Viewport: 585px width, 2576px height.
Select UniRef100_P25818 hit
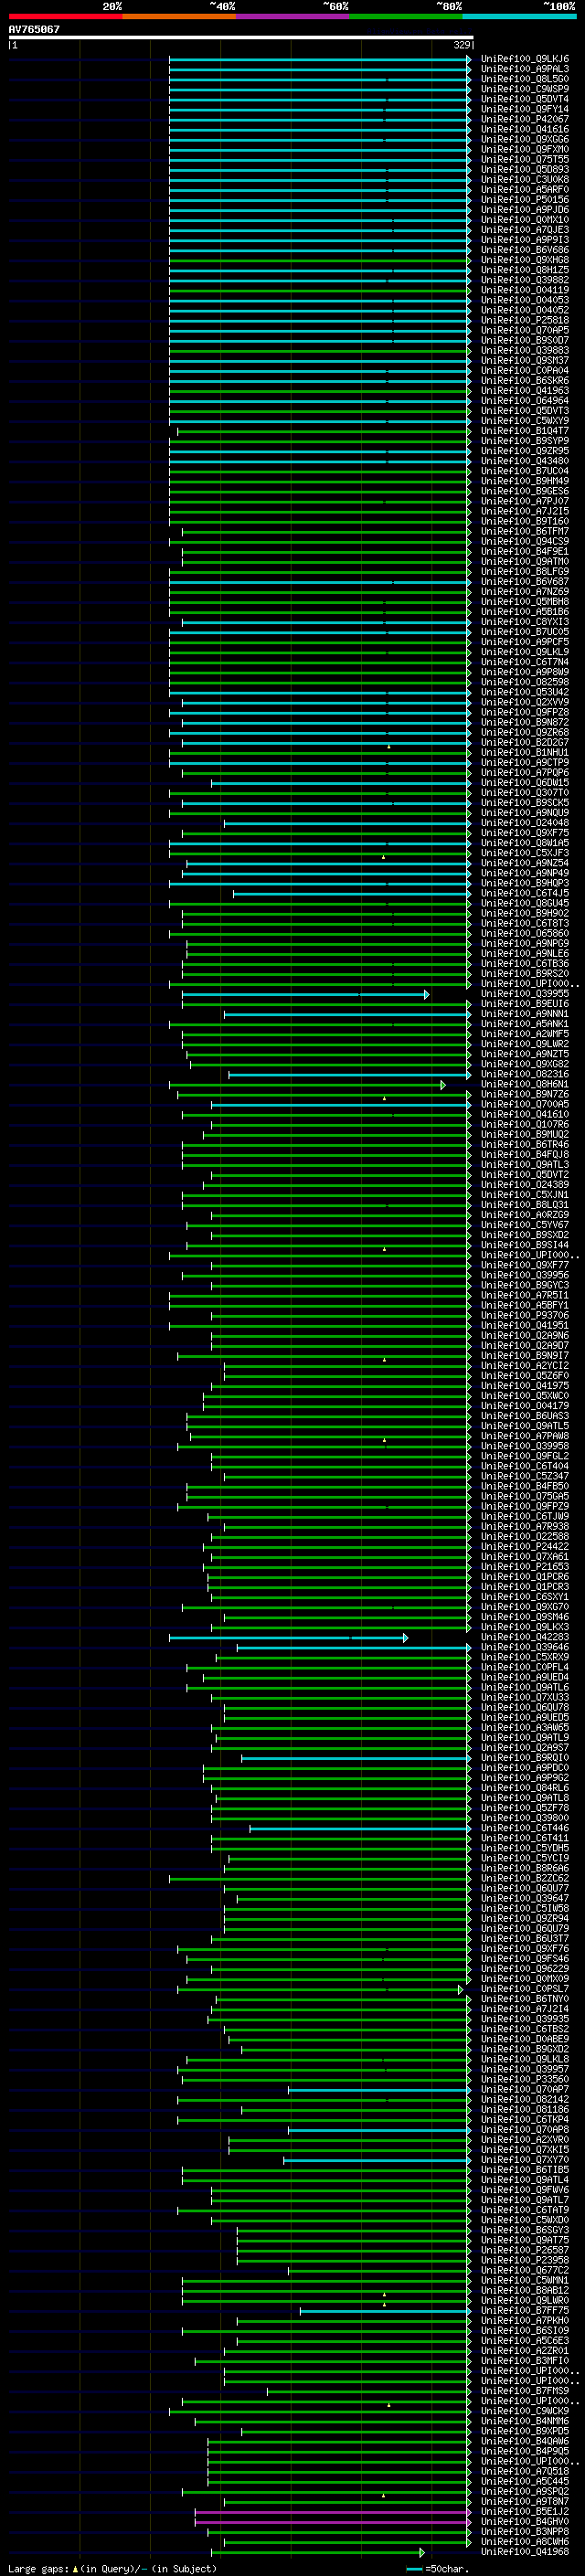click(524, 320)
